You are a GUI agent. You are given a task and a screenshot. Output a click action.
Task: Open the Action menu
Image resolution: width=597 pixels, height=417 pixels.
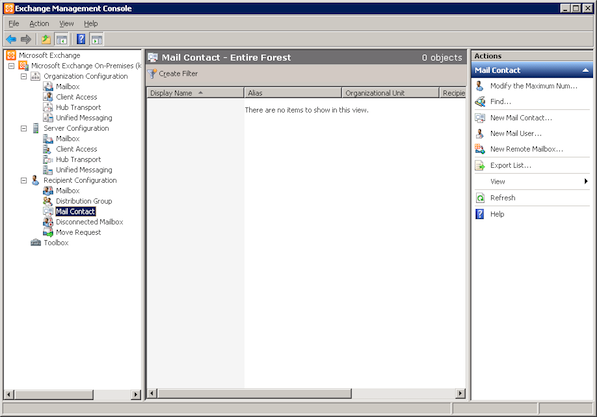(x=39, y=24)
